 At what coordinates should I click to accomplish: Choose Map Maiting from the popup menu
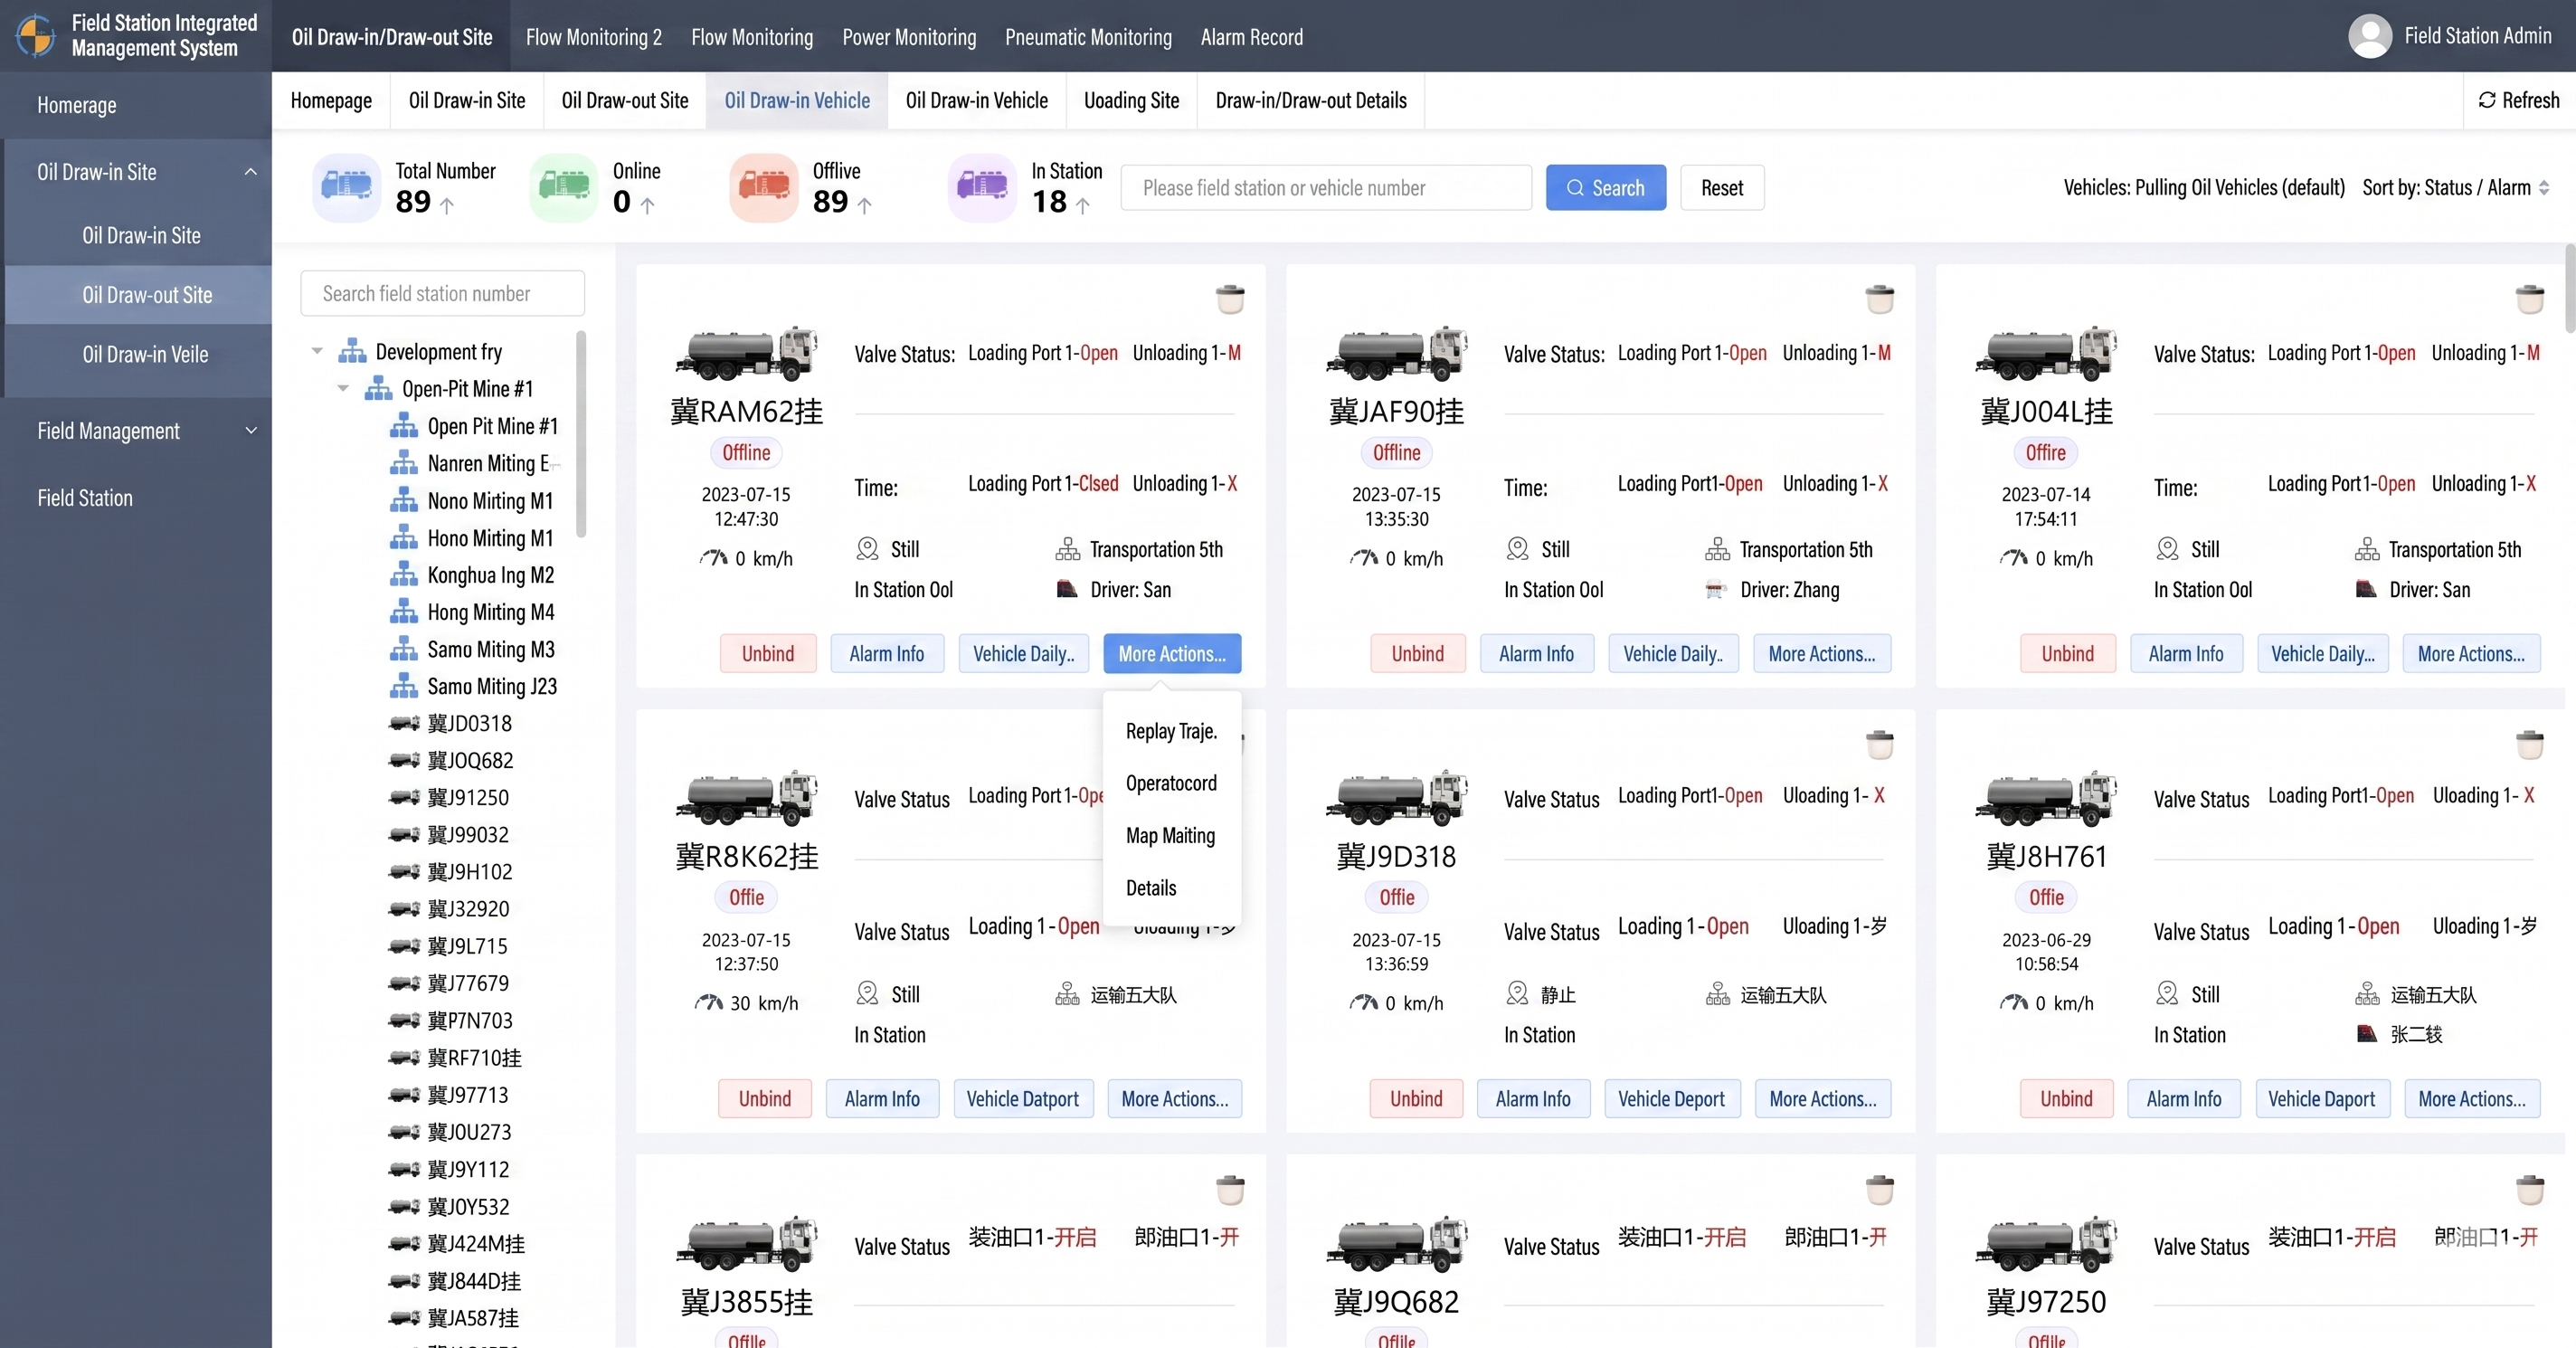(1172, 835)
